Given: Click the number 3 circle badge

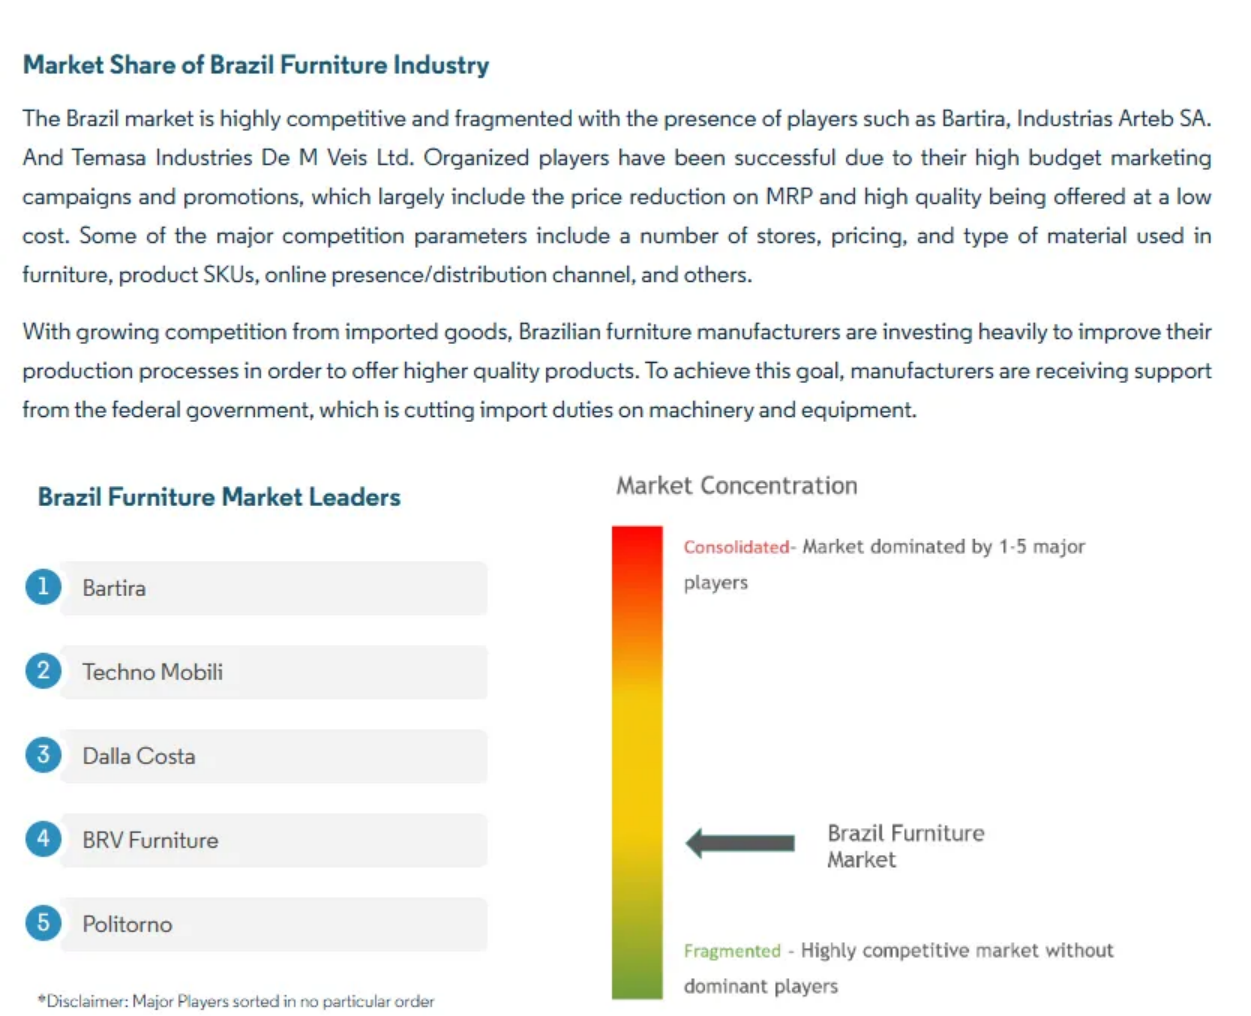Looking at the screenshot, I should [x=43, y=755].
